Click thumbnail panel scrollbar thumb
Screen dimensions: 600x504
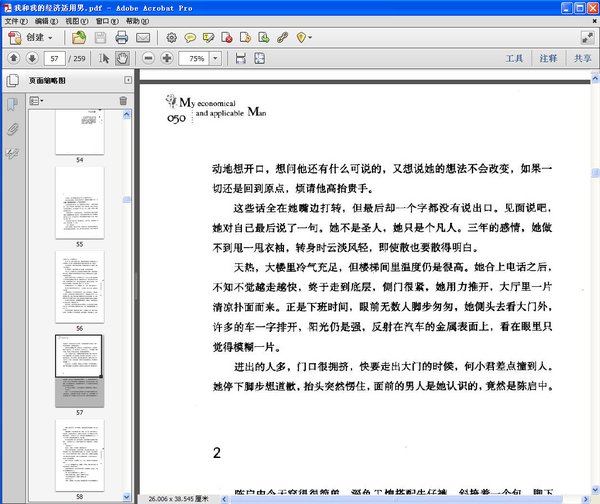pyautogui.click(x=127, y=200)
